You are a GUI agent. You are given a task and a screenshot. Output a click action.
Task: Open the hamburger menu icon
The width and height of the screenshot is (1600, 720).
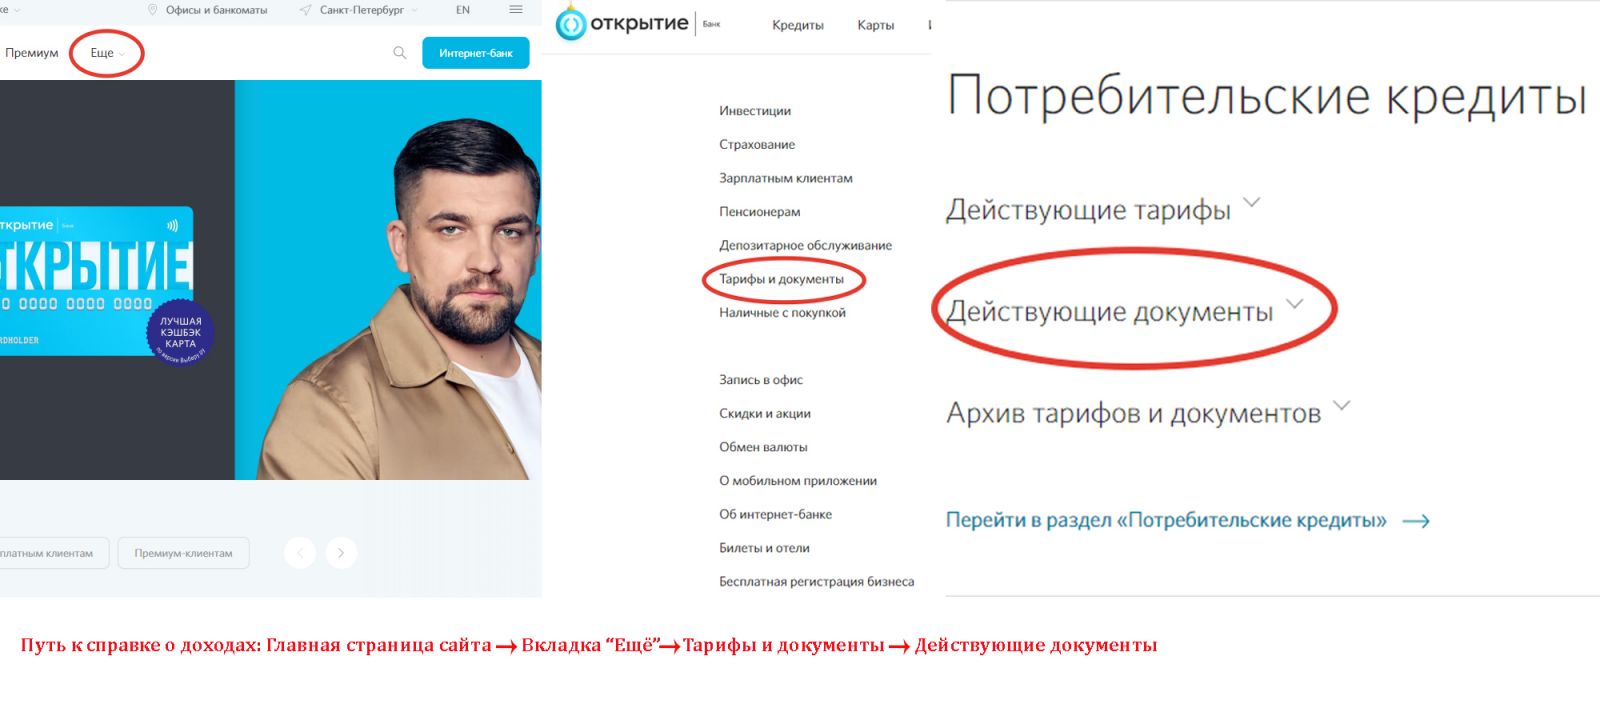coord(516,10)
